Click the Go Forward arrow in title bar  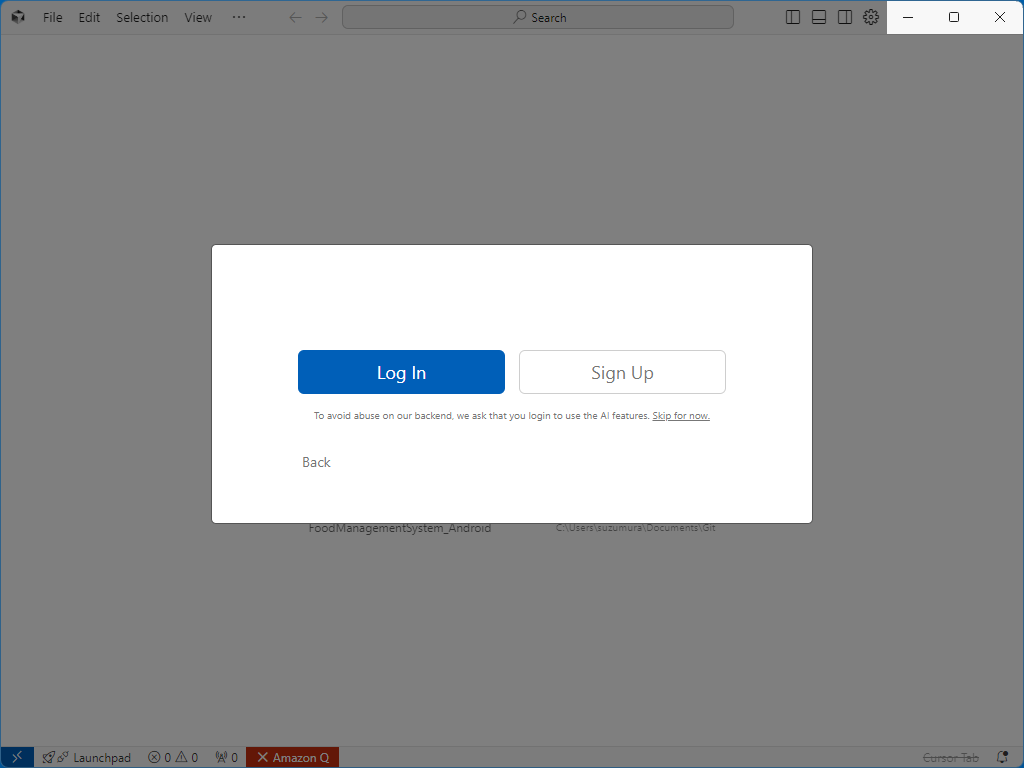[322, 17]
